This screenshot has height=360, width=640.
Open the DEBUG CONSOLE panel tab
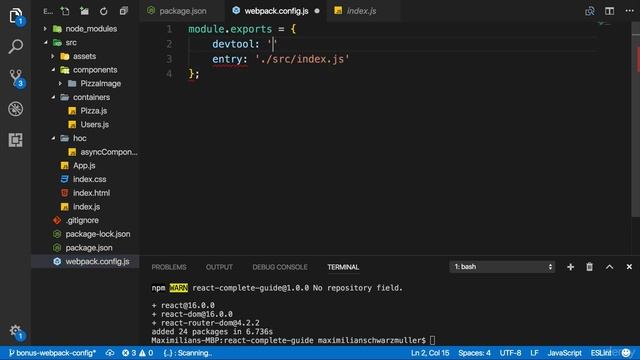[280, 267]
